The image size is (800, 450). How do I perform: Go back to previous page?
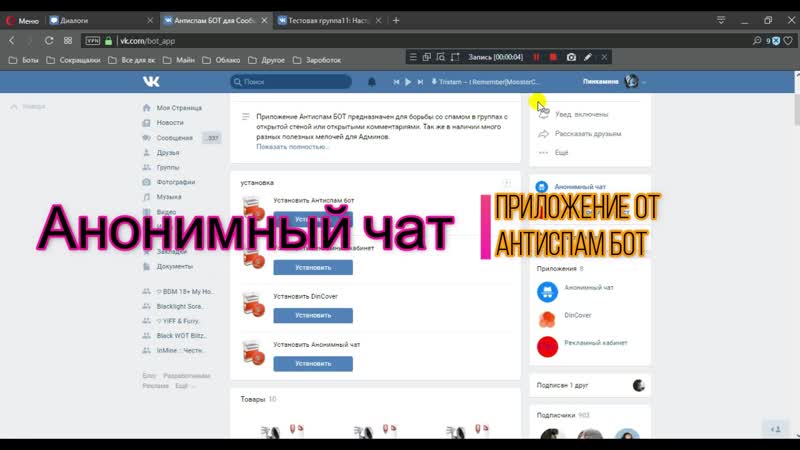coord(12,41)
